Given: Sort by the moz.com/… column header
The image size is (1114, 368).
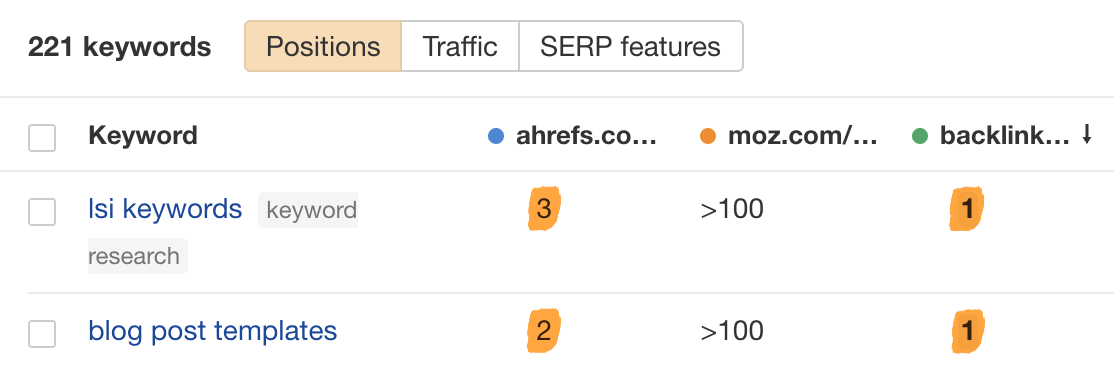Looking at the screenshot, I should (x=803, y=136).
